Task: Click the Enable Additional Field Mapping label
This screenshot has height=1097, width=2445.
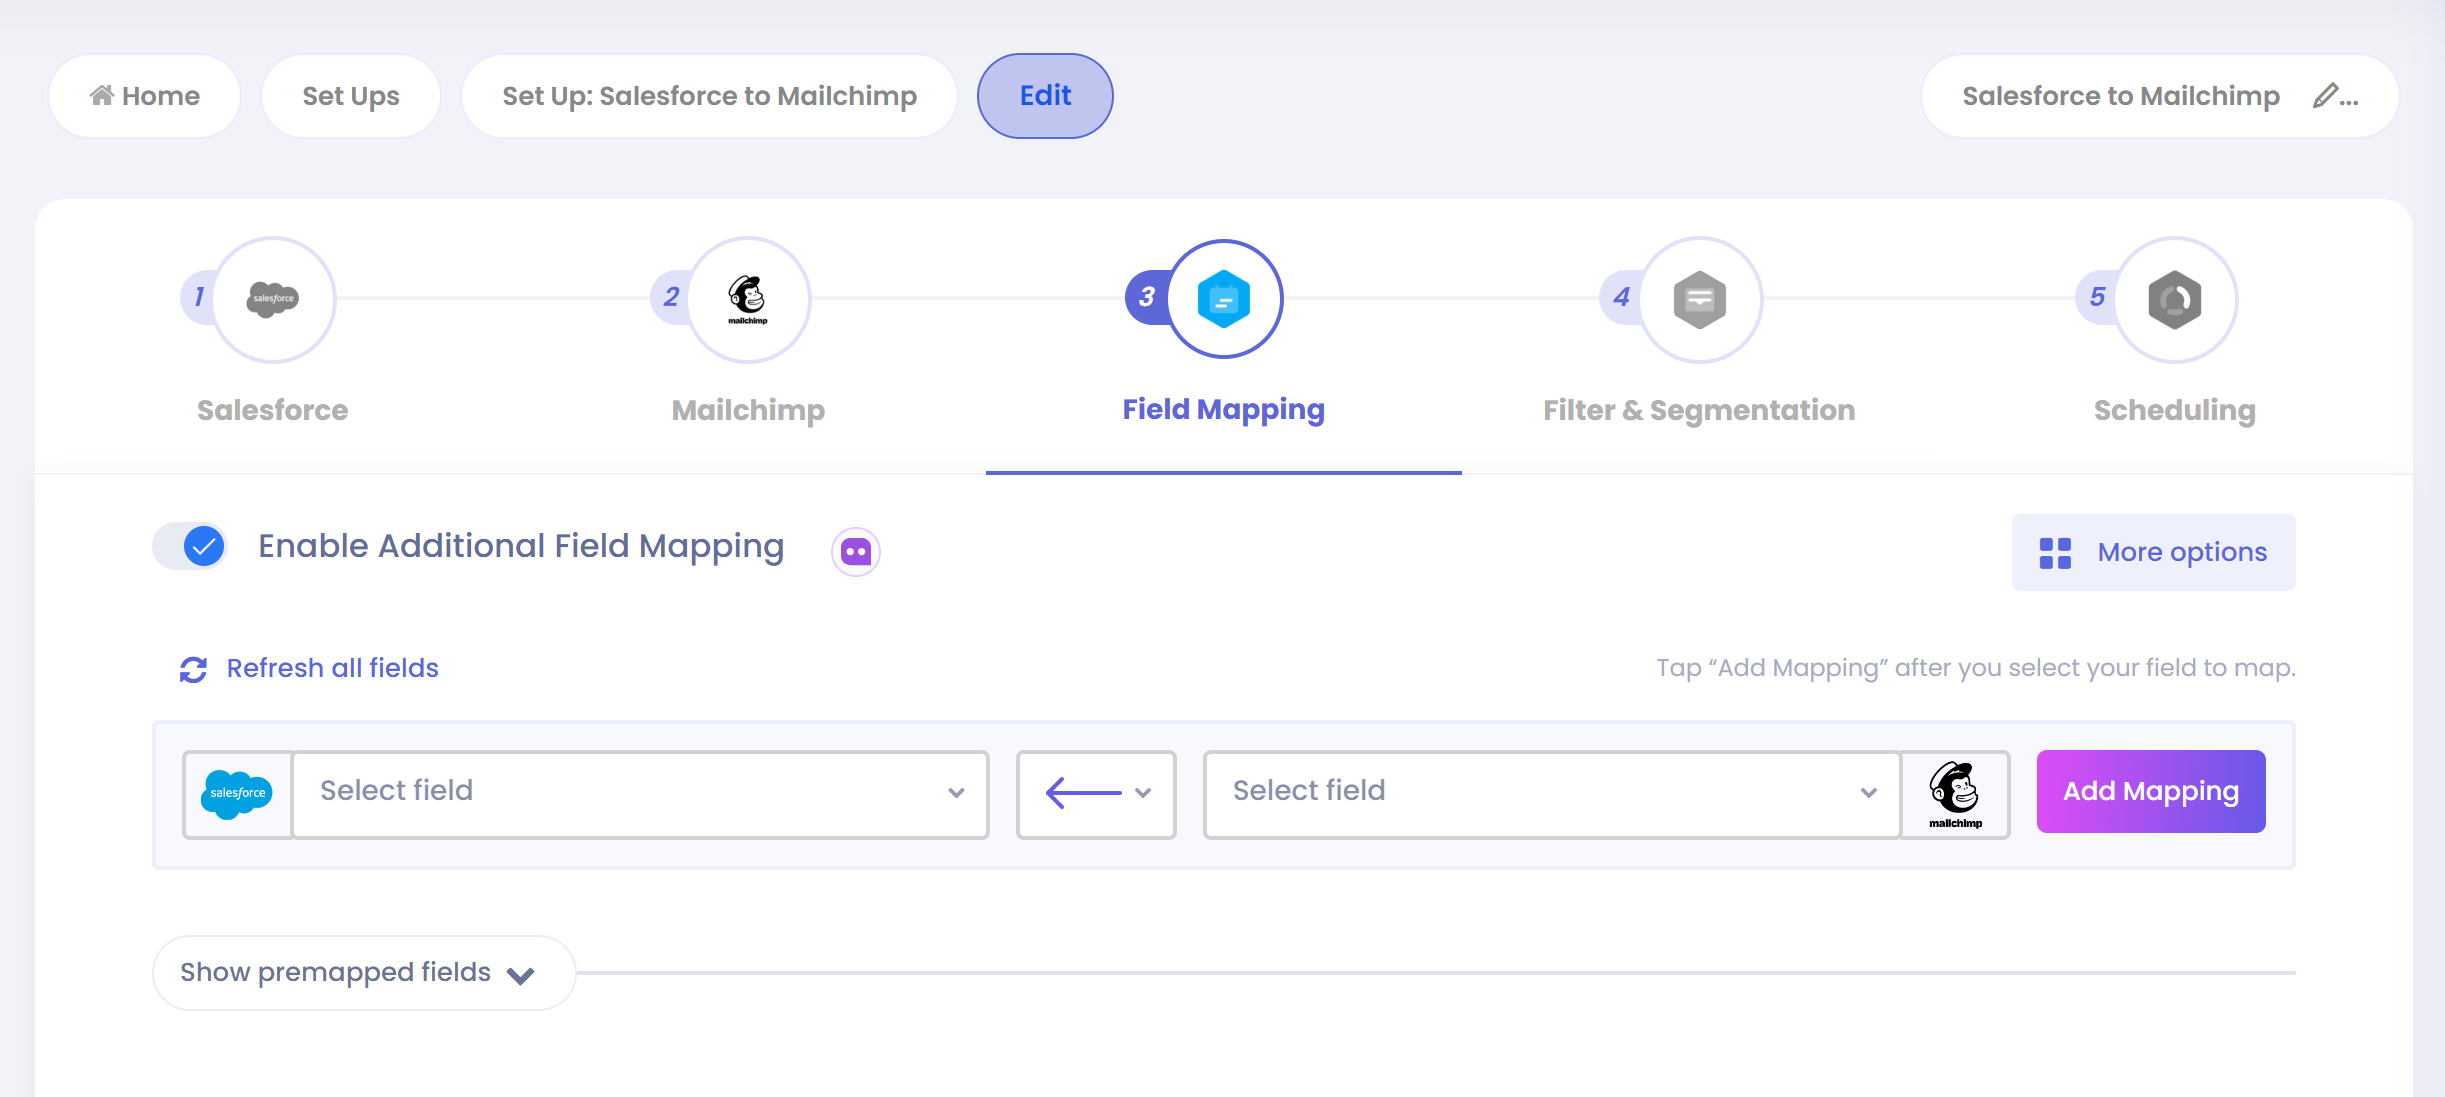Action: (521, 547)
